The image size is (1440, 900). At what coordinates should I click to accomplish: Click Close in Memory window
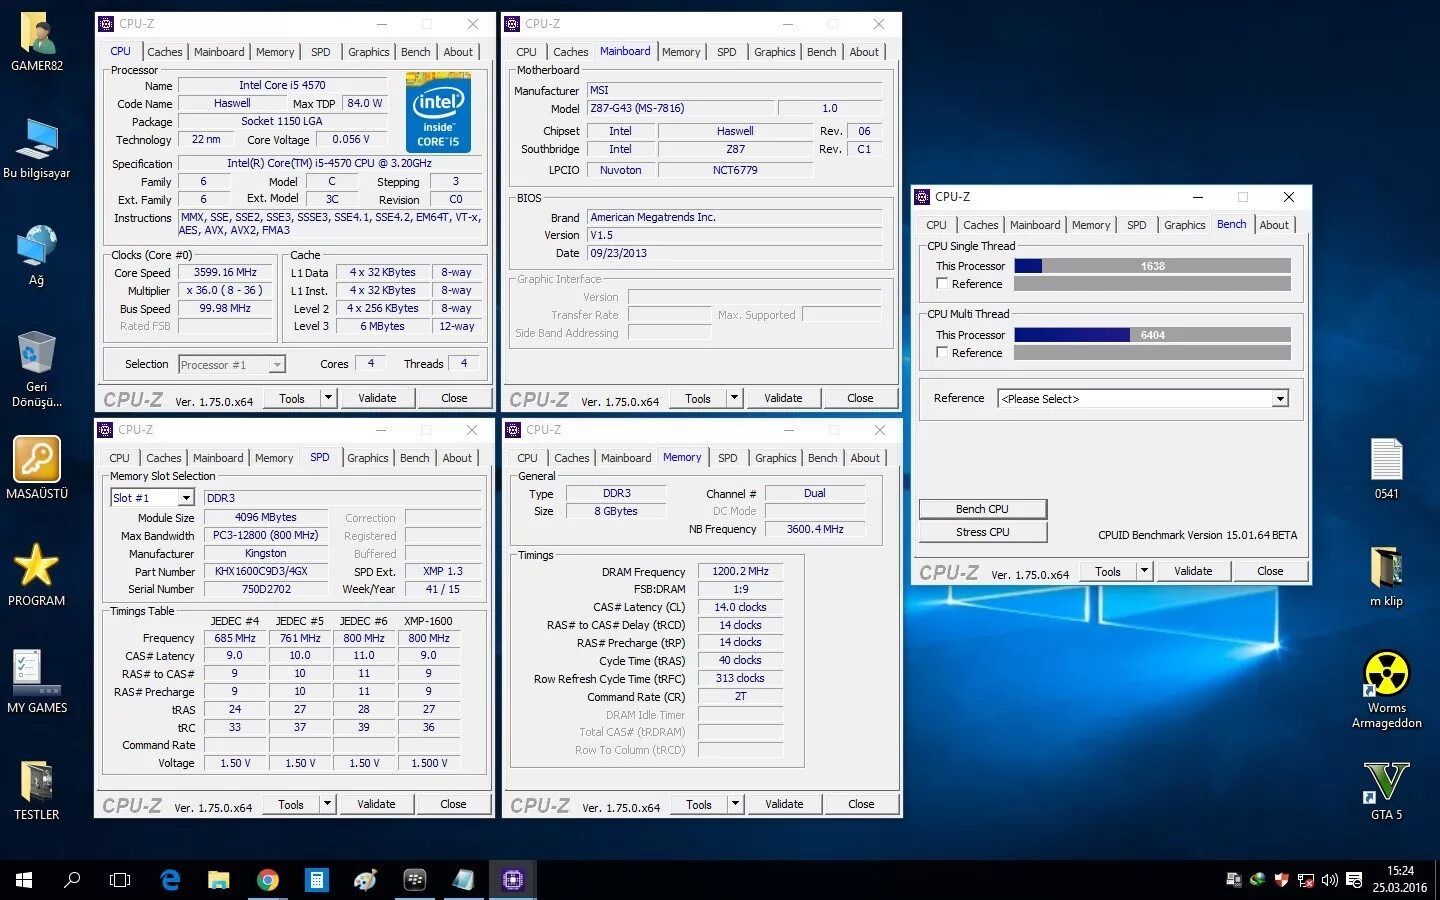(x=861, y=804)
